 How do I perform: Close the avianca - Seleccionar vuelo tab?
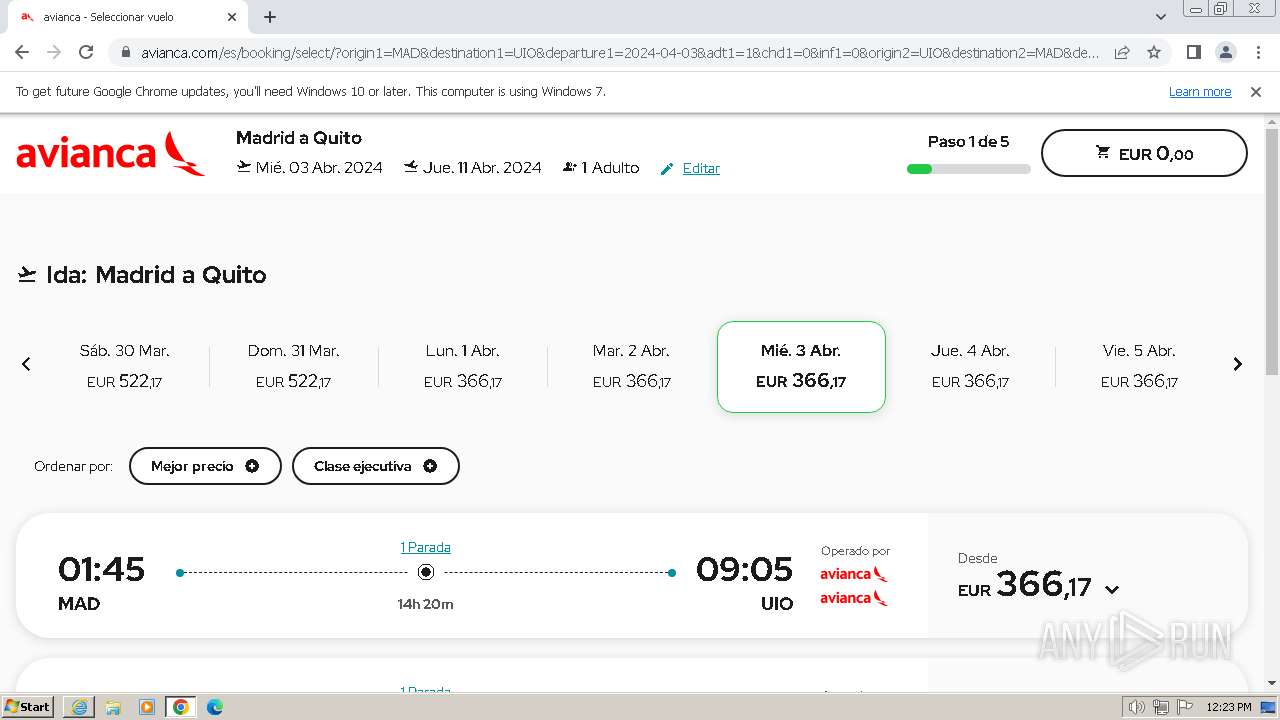[232, 17]
